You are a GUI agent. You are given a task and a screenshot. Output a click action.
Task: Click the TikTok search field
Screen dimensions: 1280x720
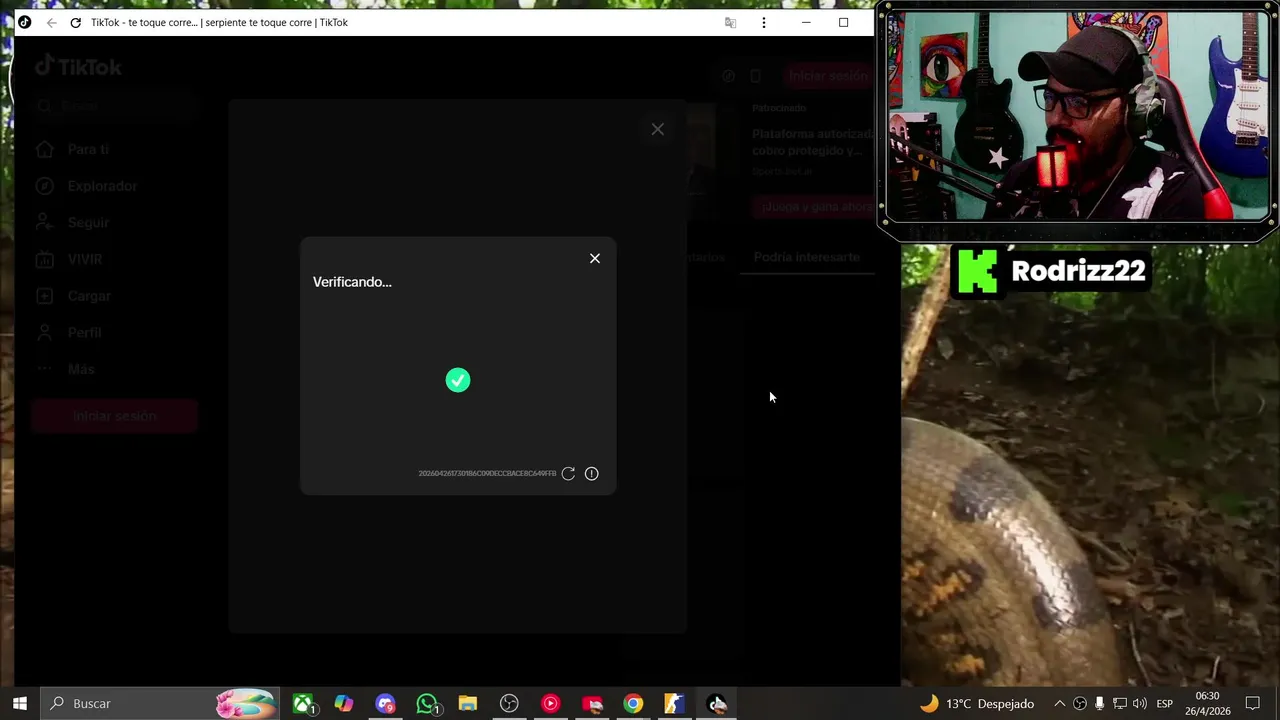coord(115,105)
